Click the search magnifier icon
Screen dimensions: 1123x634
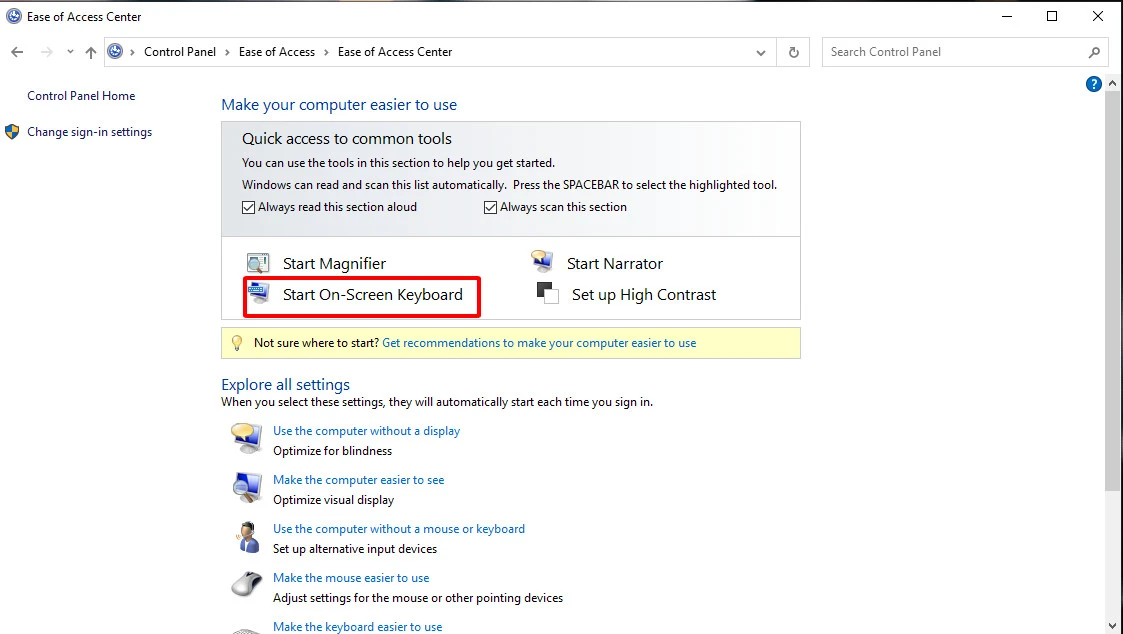[1094, 52]
